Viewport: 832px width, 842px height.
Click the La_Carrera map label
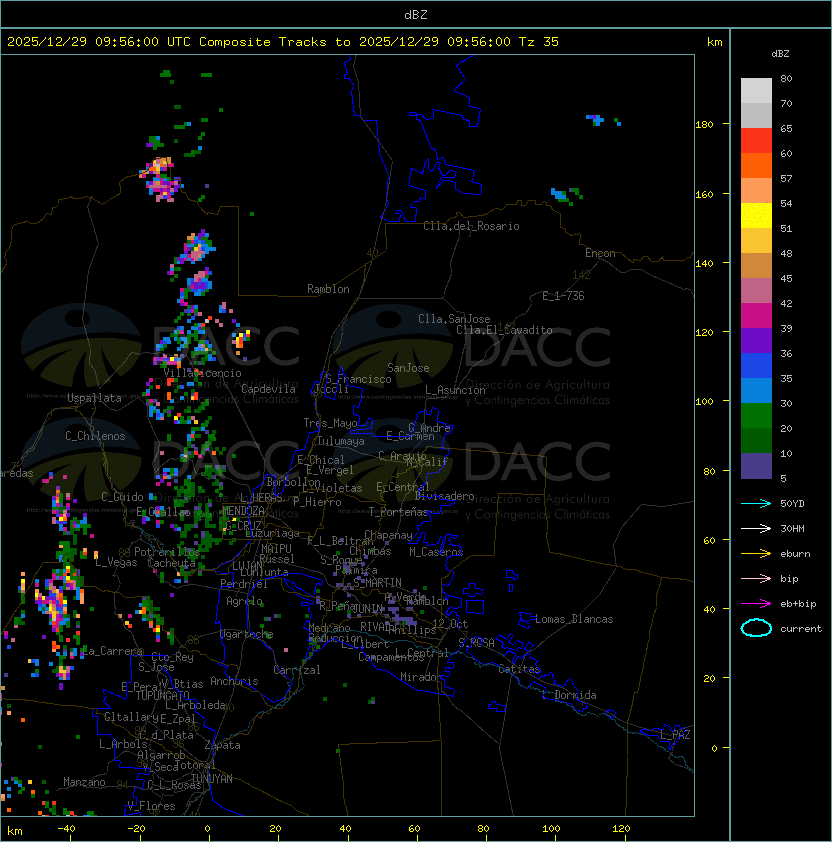pos(113,651)
